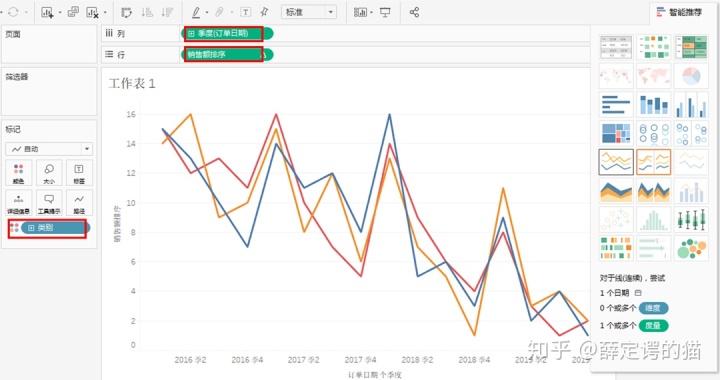The width and height of the screenshot is (720, 380).
Task: Click the 季度(订单日期) pill on Columns
Action: tap(228, 34)
